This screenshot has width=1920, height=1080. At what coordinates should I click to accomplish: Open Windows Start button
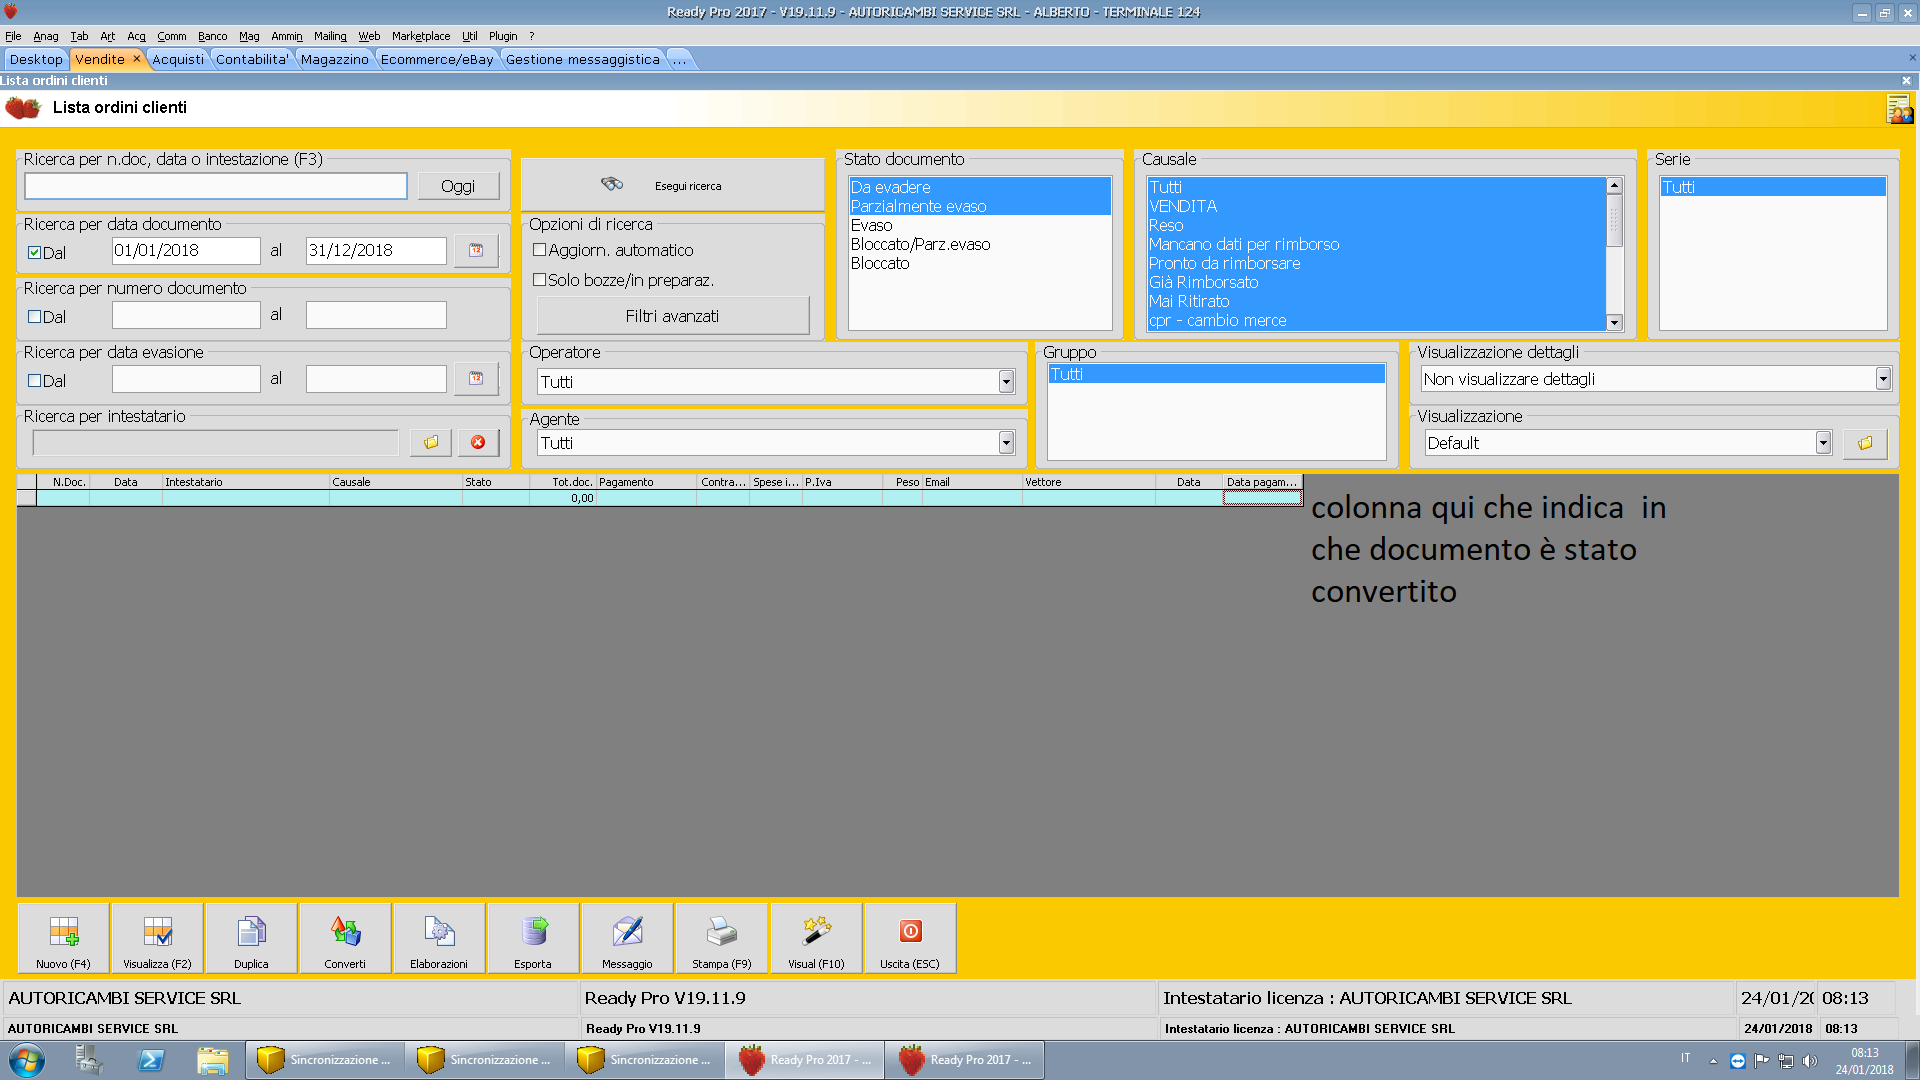pos(27,1060)
